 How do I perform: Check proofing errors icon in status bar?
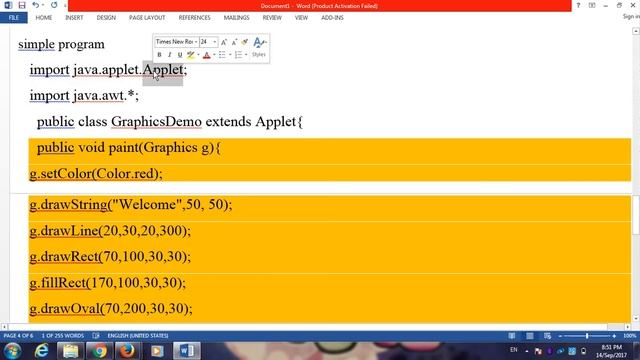coord(96,336)
